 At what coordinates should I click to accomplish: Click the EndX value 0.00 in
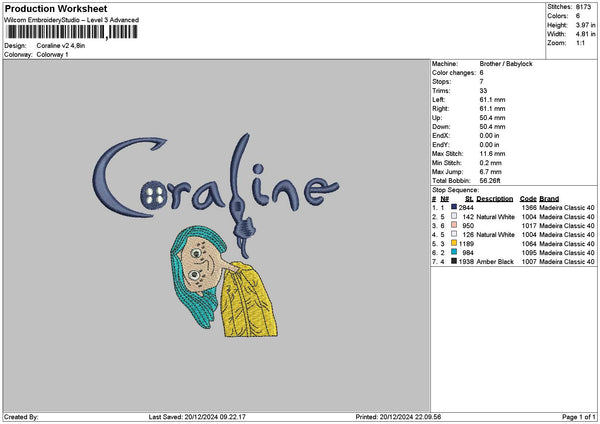489,136
